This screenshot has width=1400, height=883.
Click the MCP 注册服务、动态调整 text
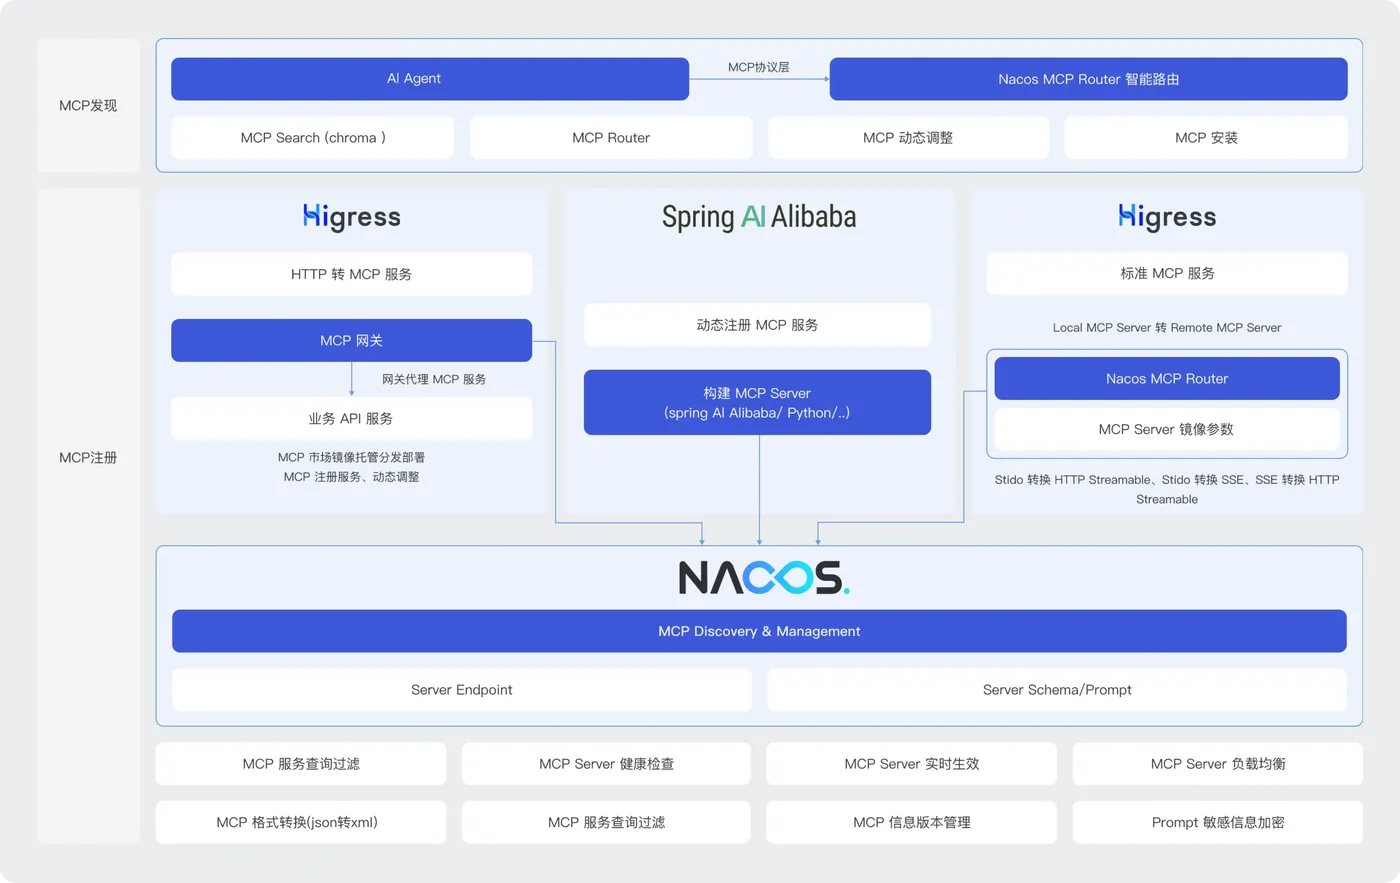pyautogui.click(x=351, y=477)
